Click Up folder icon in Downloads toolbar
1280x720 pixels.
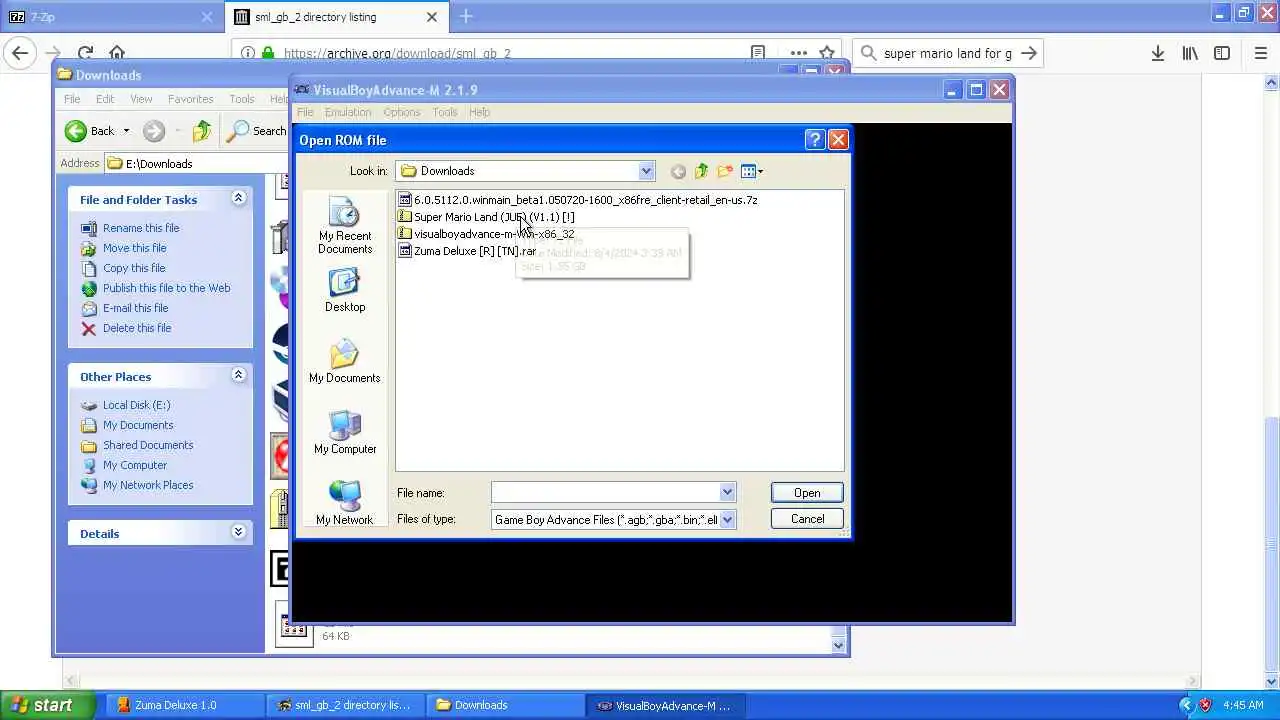202,131
